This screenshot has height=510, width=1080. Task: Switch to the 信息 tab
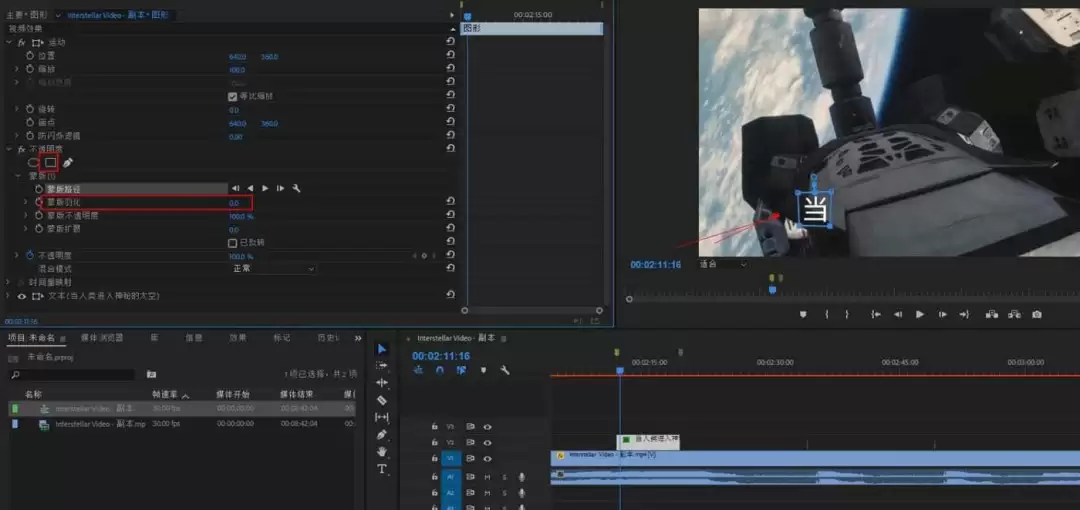coord(194,338)
